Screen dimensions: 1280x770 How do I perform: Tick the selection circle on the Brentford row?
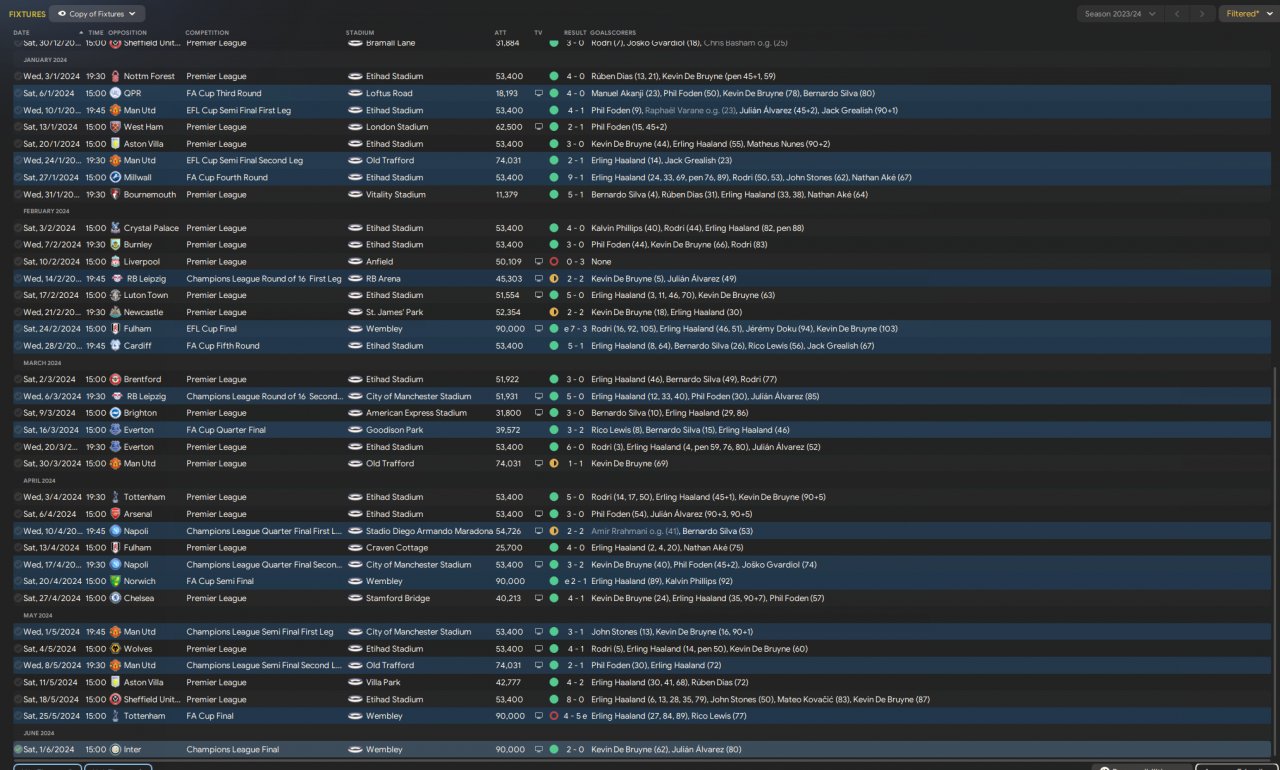[18, 379]
